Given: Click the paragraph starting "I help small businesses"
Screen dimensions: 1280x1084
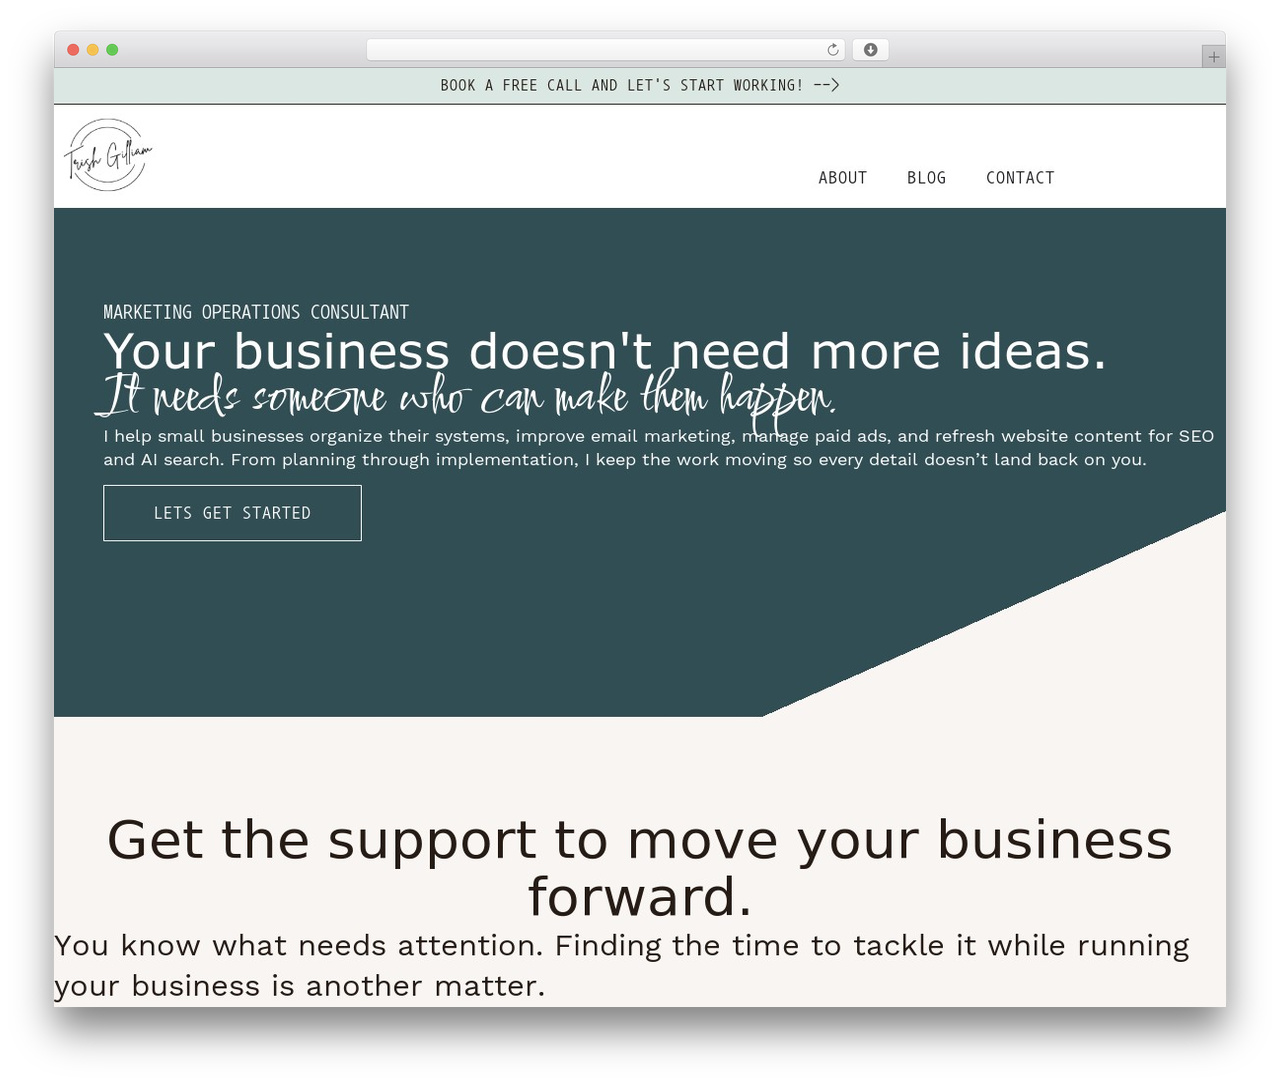Looking at the screenshot, I should click(659, 448).
